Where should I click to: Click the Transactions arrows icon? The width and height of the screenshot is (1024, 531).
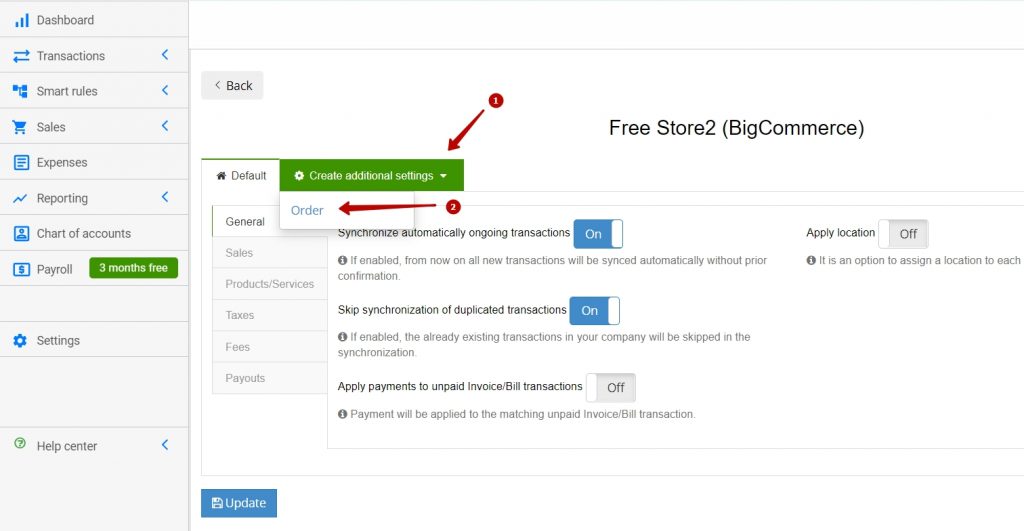[22, 56]
